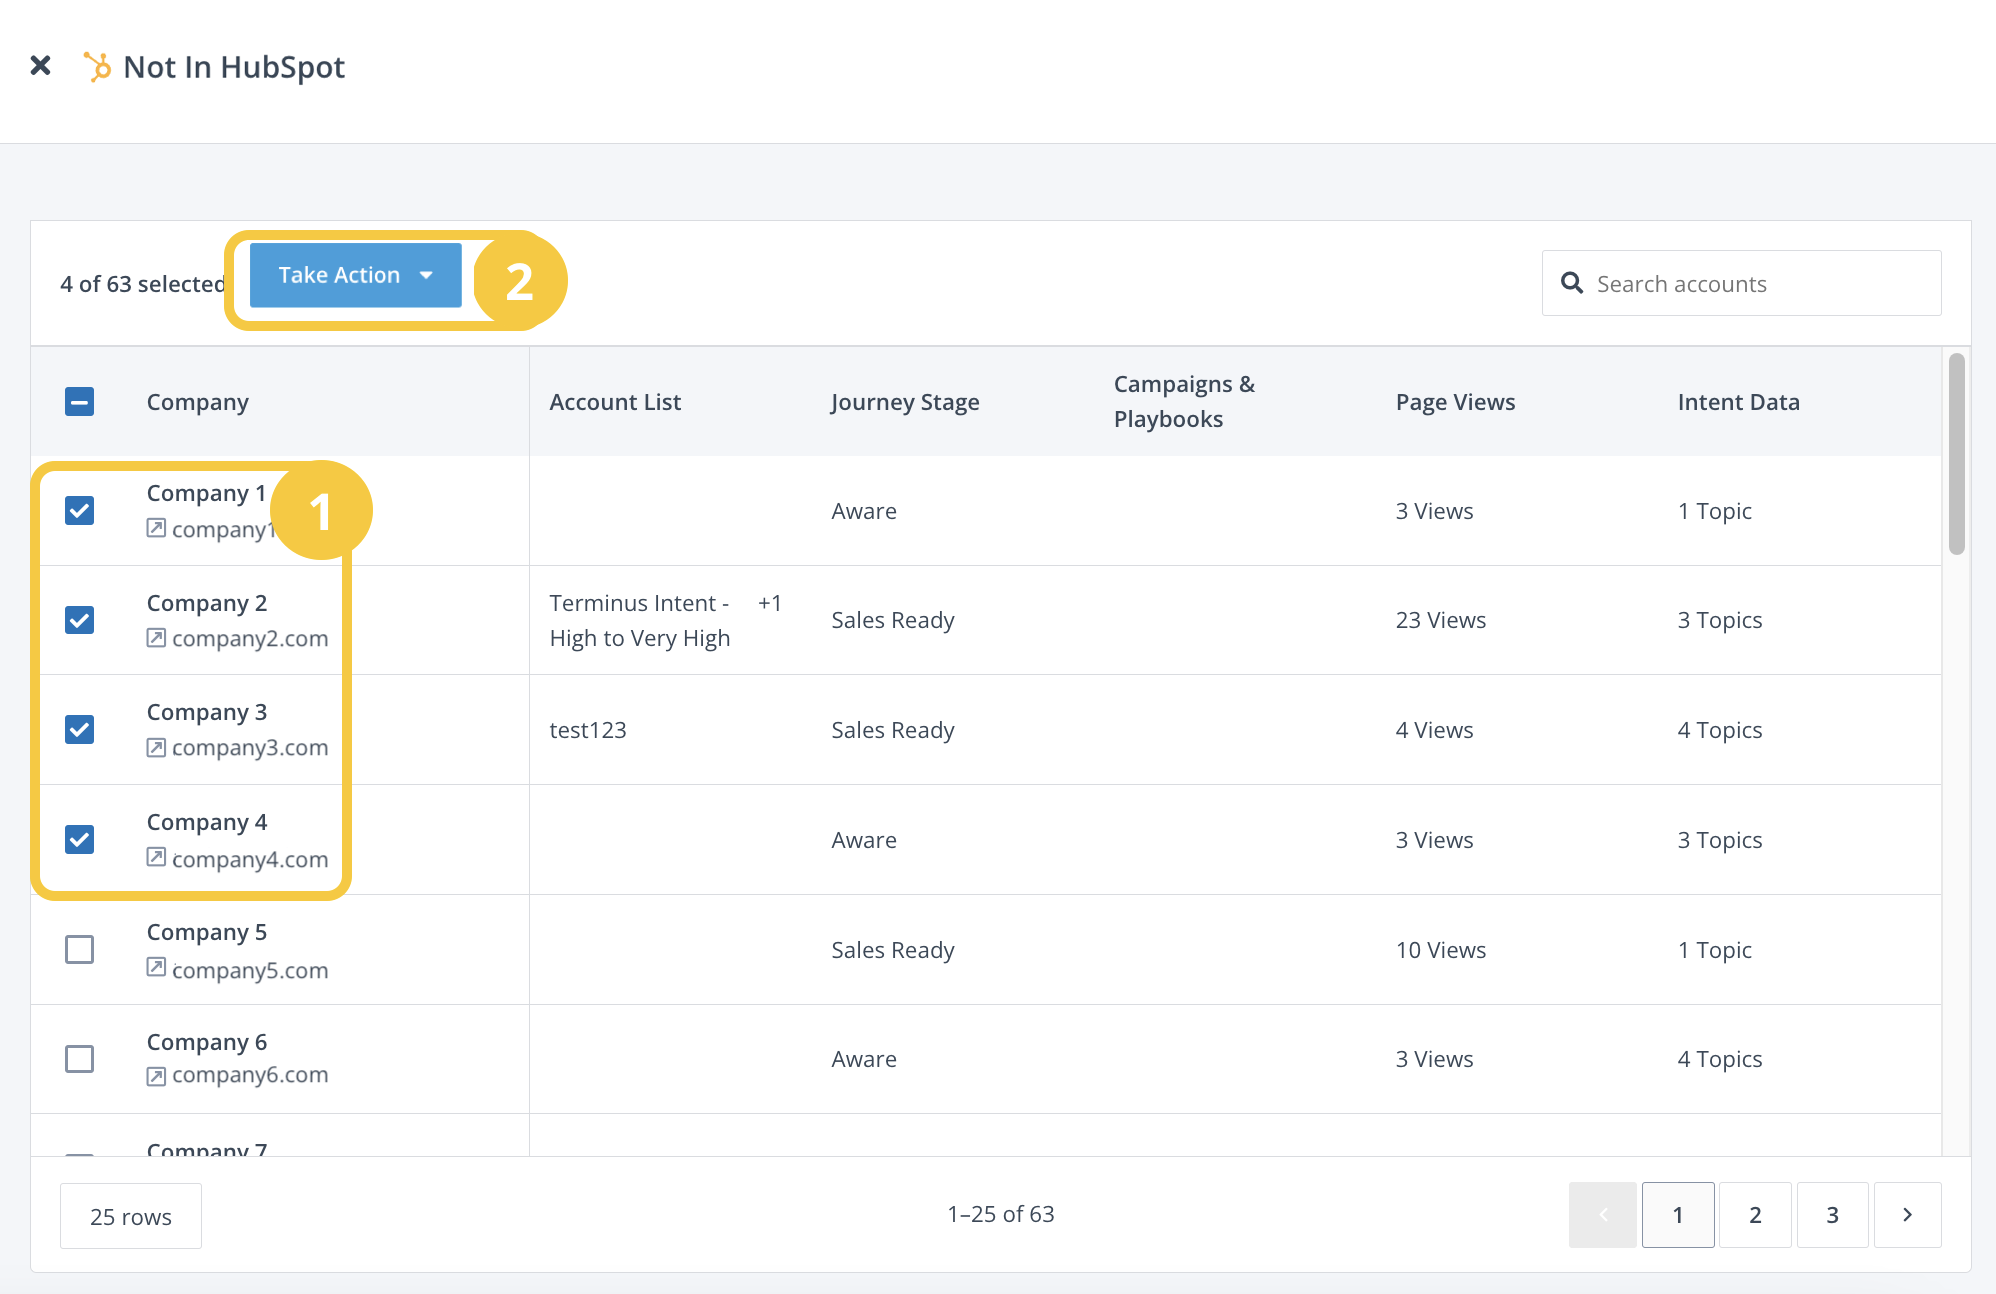Viewport: 1996px width, 1294px height.
Task: Click the search magnifier icon
Action: pyautogui.click(x=1572, y=283)
